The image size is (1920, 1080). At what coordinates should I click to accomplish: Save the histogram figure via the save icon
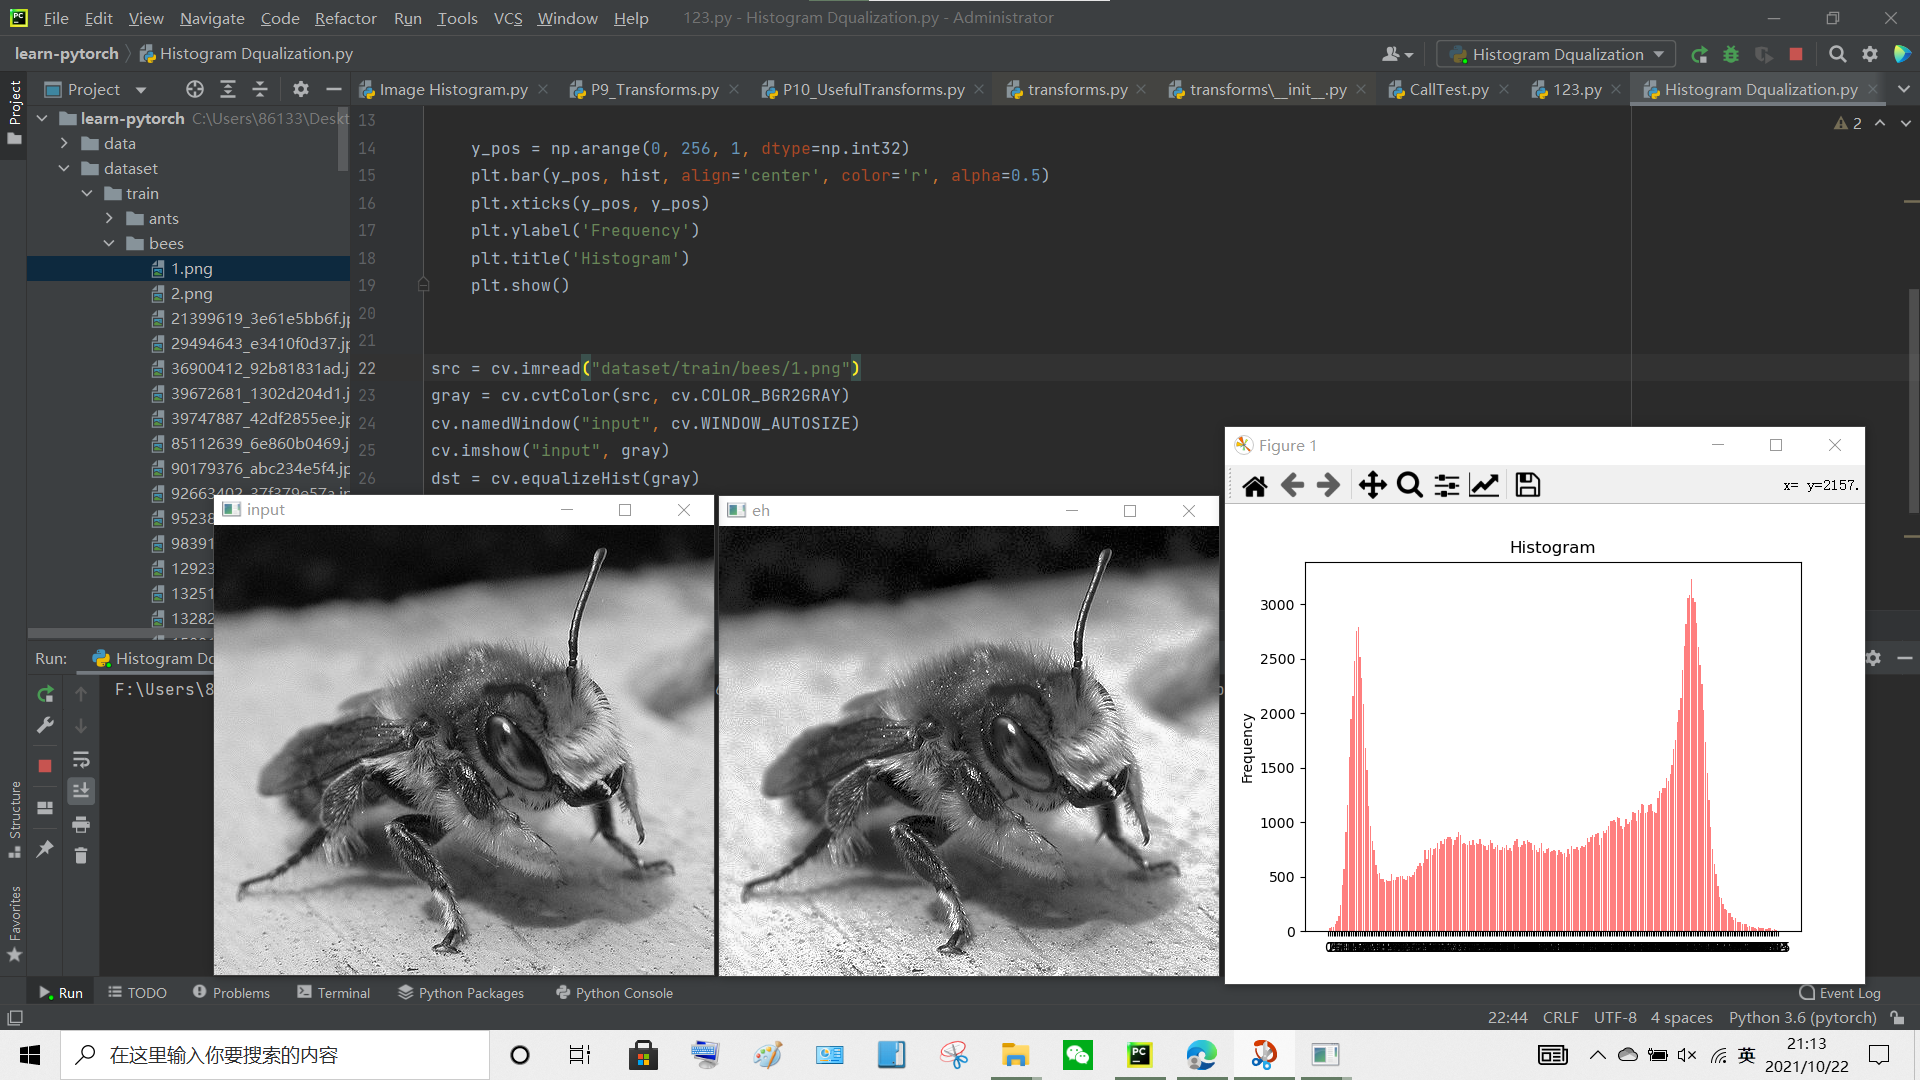(1526, 485)
